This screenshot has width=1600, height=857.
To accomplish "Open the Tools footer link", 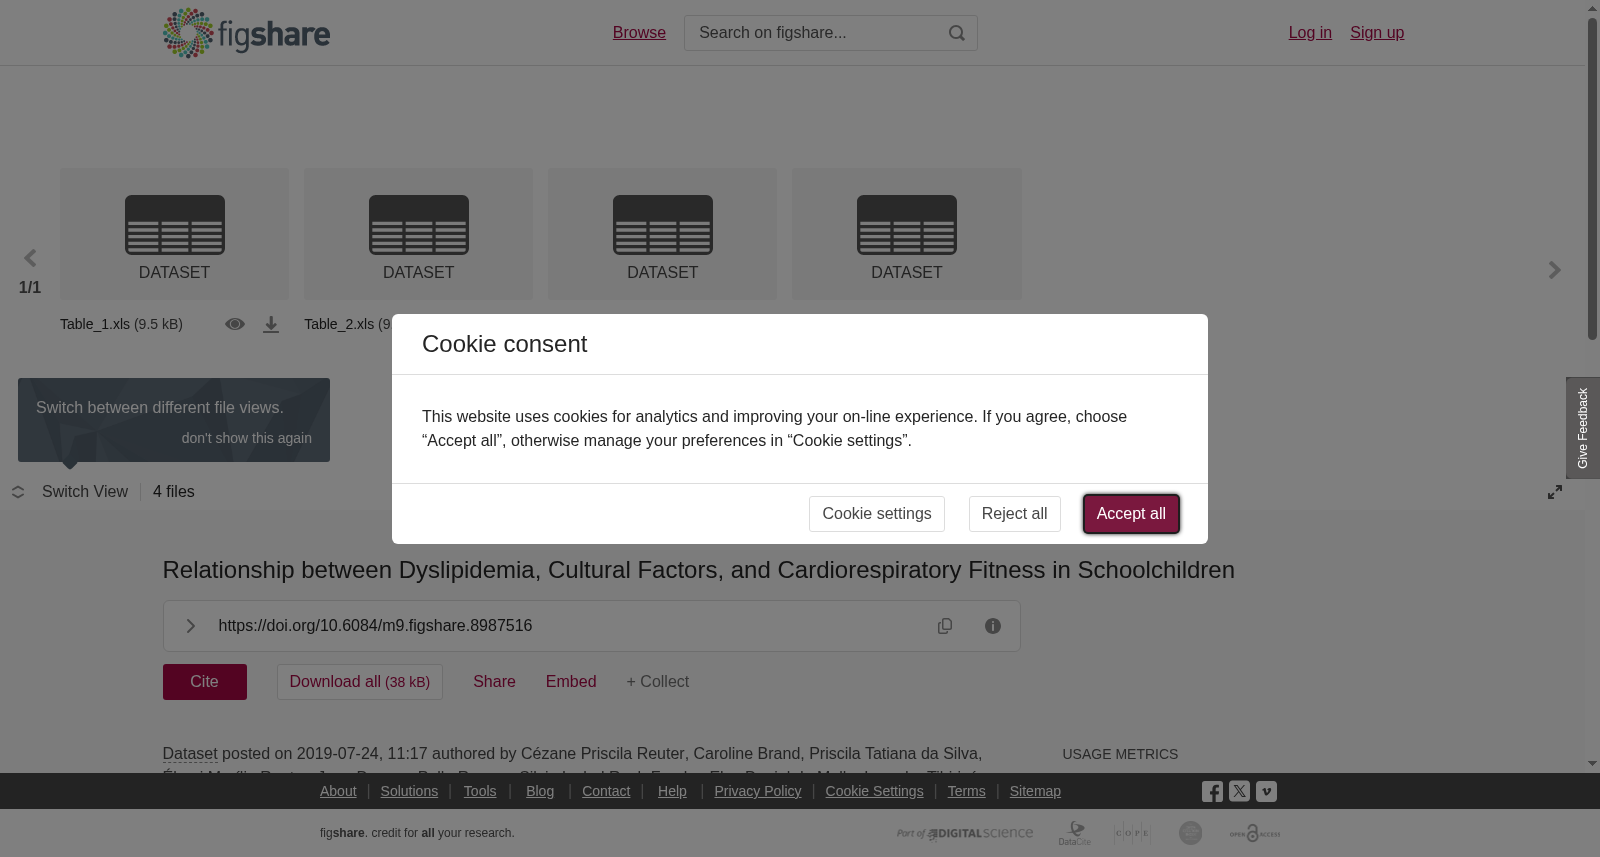I will pyautogui.click(x=480, y=791).
